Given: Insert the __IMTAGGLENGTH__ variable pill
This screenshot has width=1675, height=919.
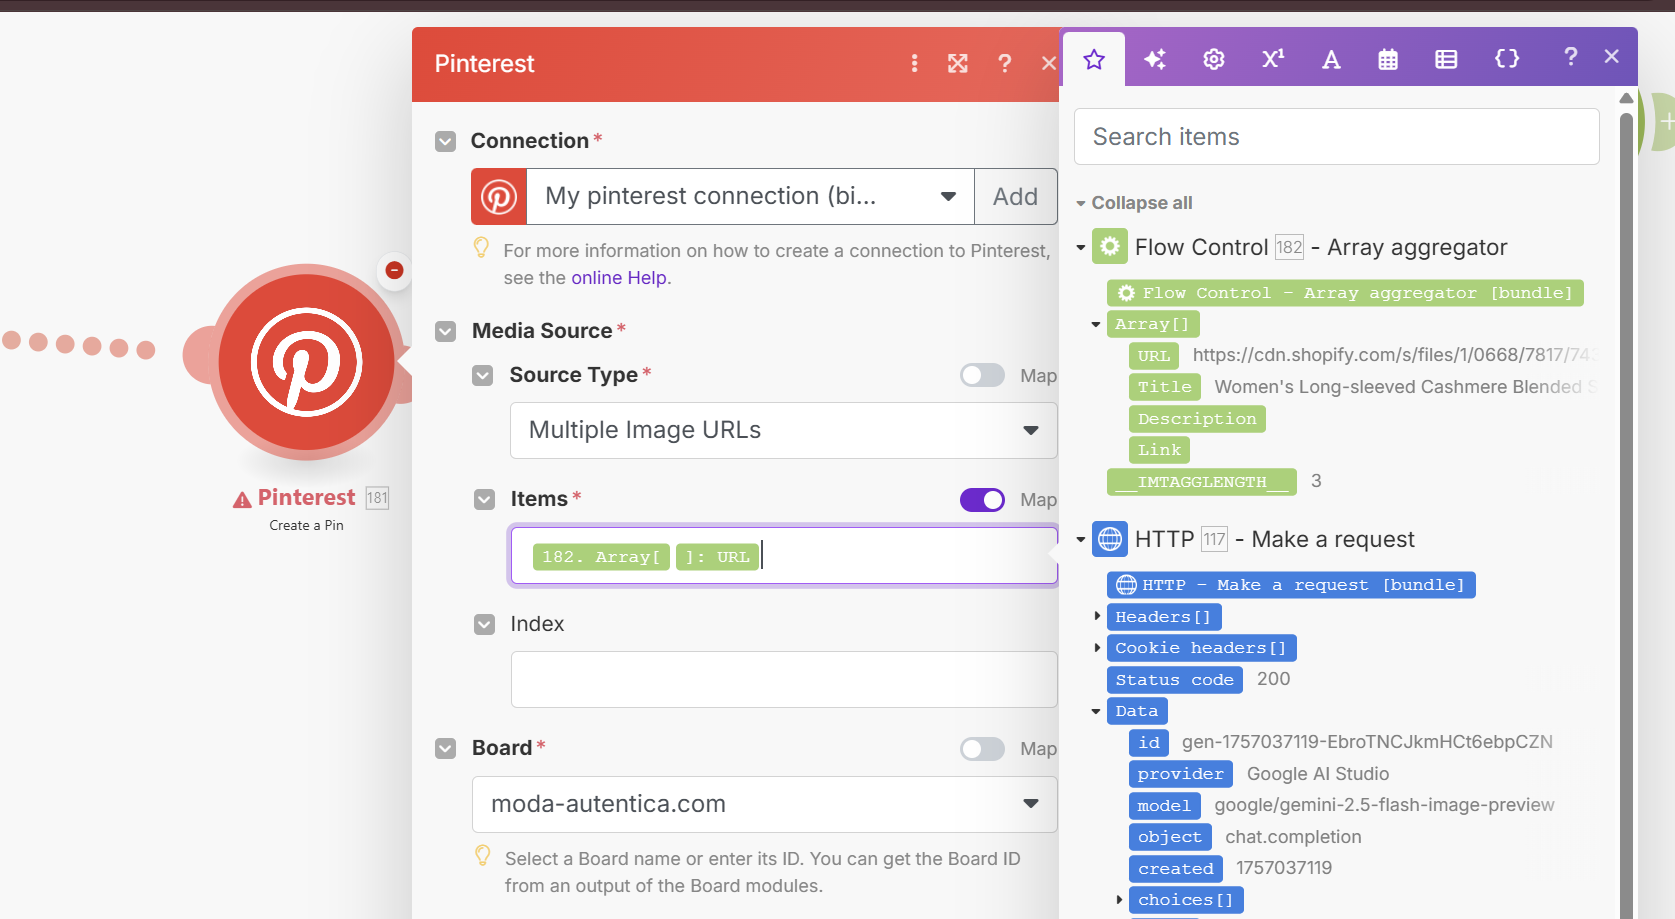Looking at the screenshot, I should tap(1202, 482).
